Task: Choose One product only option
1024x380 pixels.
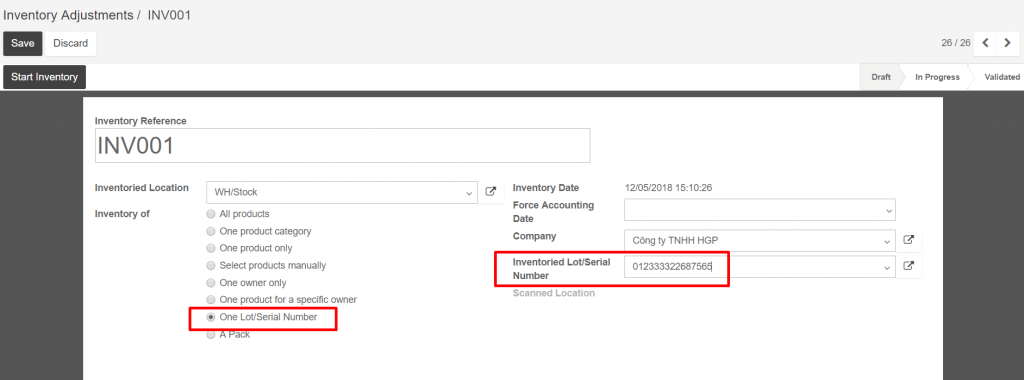Action: [210, 248]
